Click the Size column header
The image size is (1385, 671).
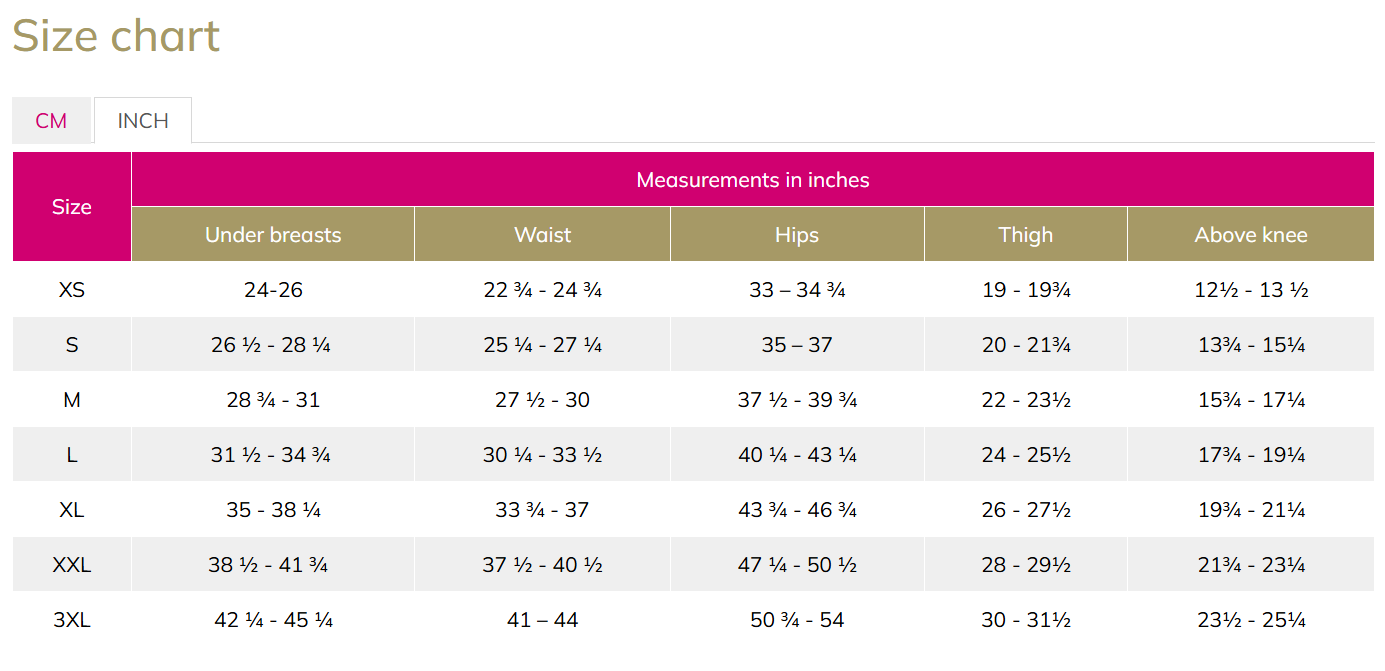(72, 207)
